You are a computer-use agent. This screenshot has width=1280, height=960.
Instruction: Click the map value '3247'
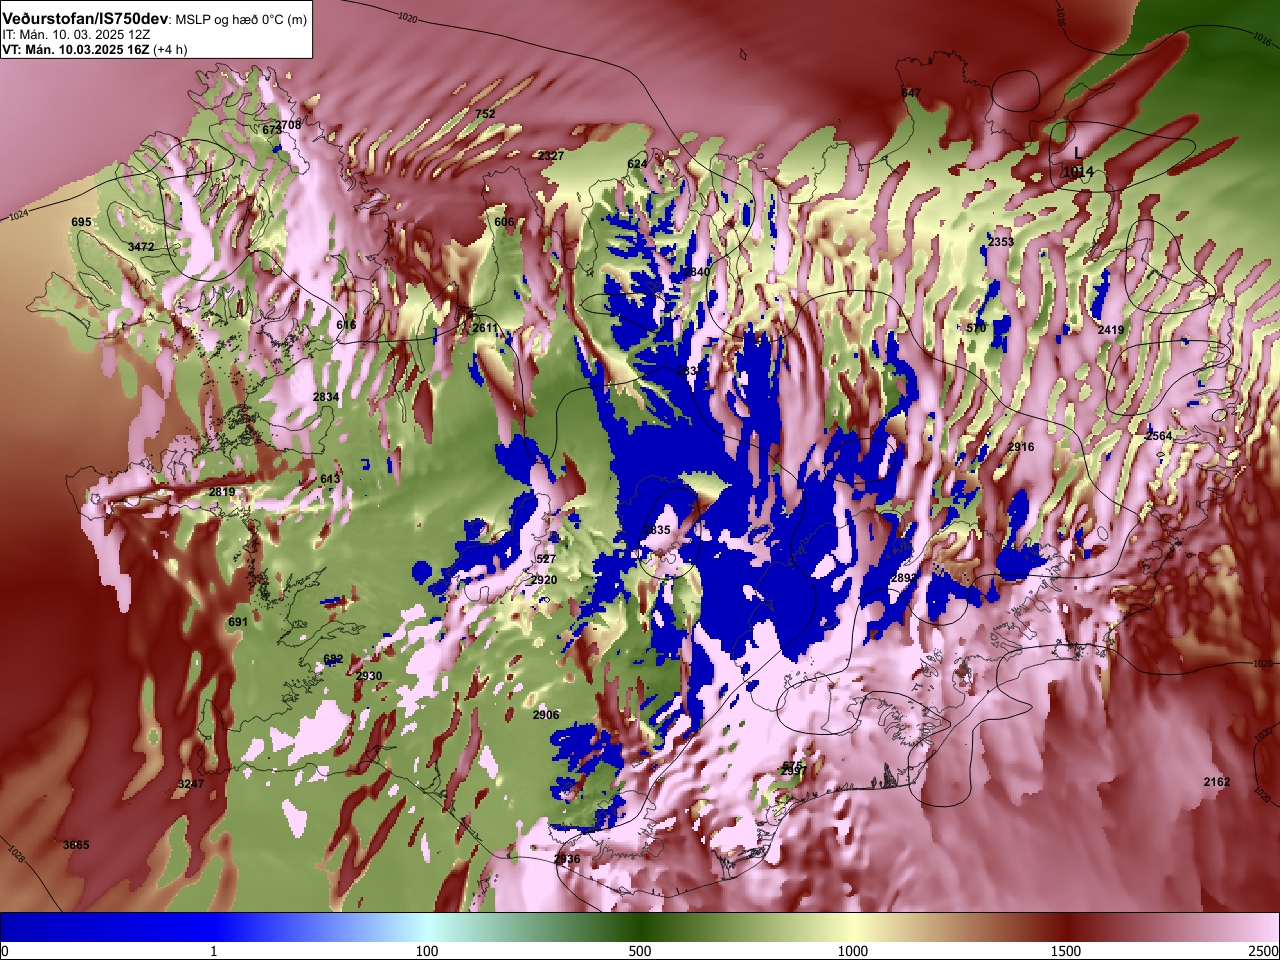[x=191, y=784]
